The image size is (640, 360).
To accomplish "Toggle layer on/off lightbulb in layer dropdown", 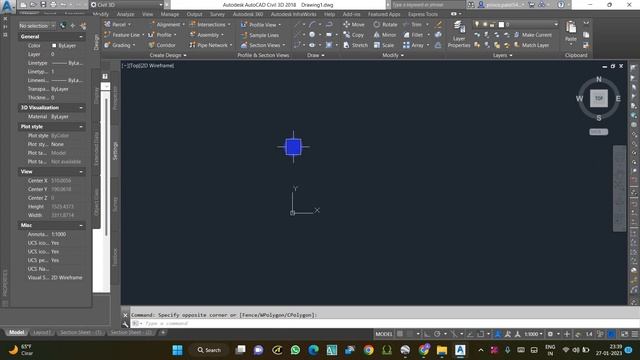I will coord(477,24).
